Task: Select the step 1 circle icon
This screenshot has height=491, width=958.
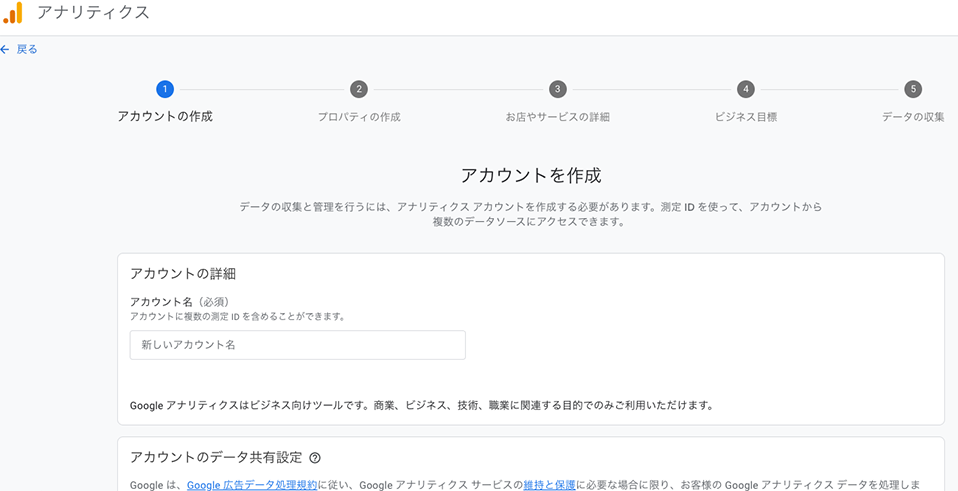Action: (x=165, y=89)
